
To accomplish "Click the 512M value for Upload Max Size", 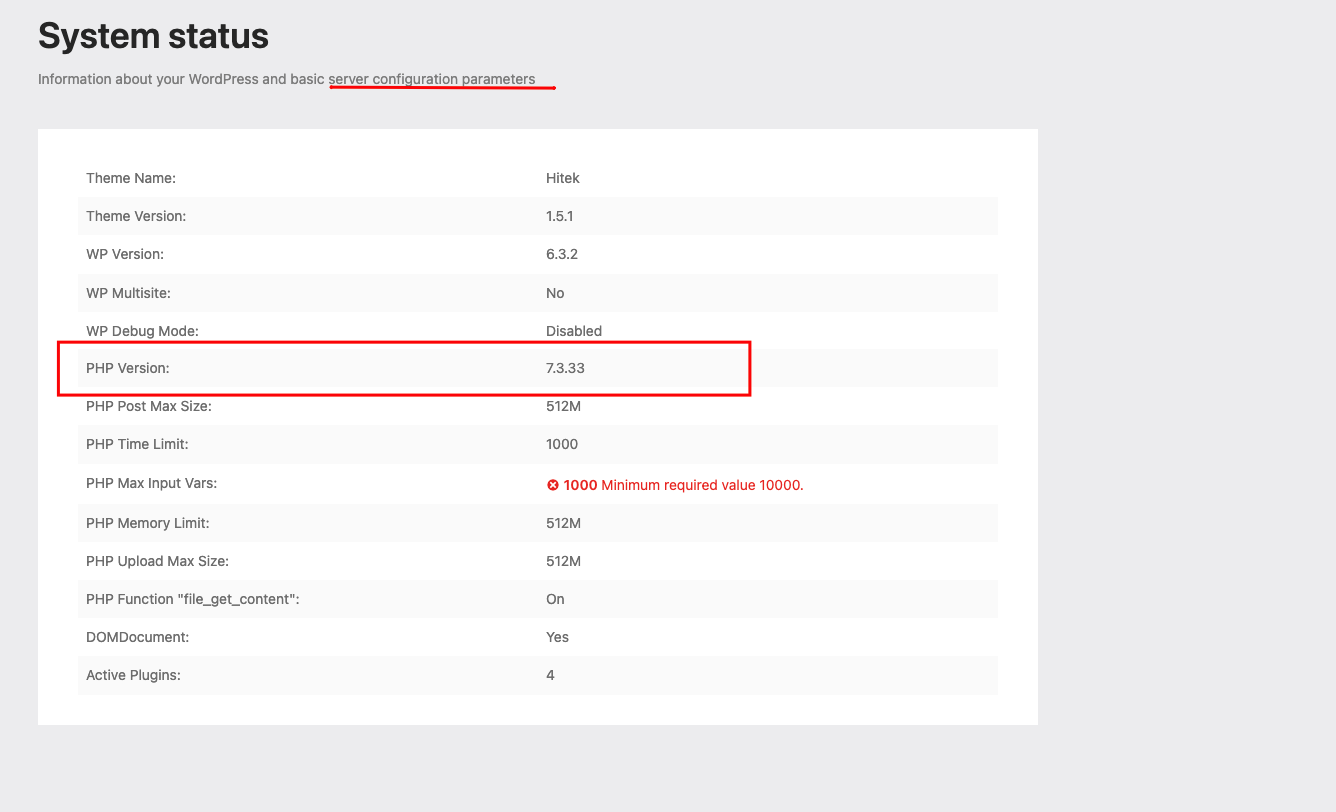I will [563, 561].
